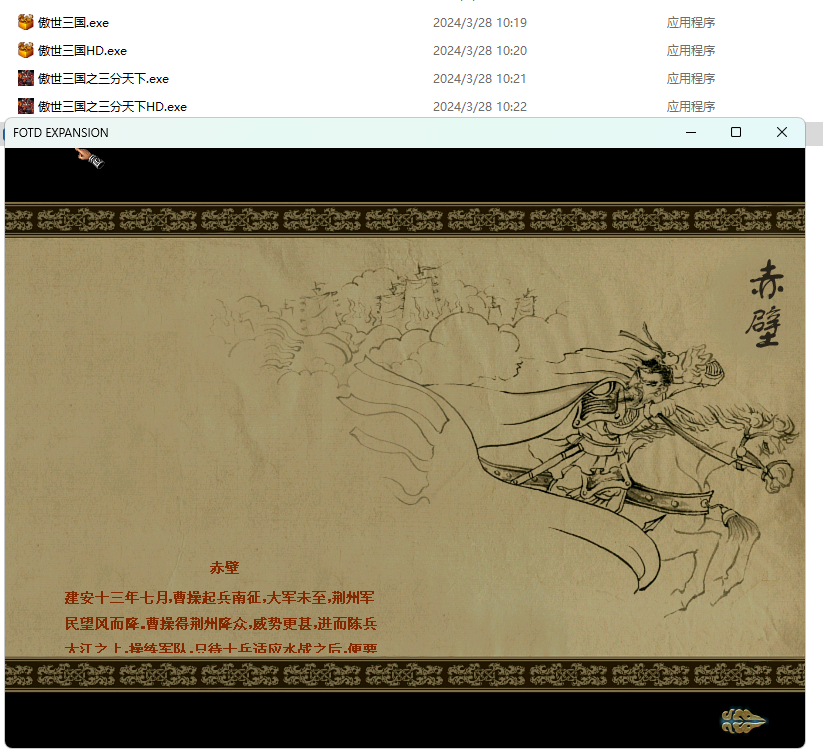Screen dimensions: 823x754
Task: Click the date 2024/3/28 10:20
Action: pos(480,50)
